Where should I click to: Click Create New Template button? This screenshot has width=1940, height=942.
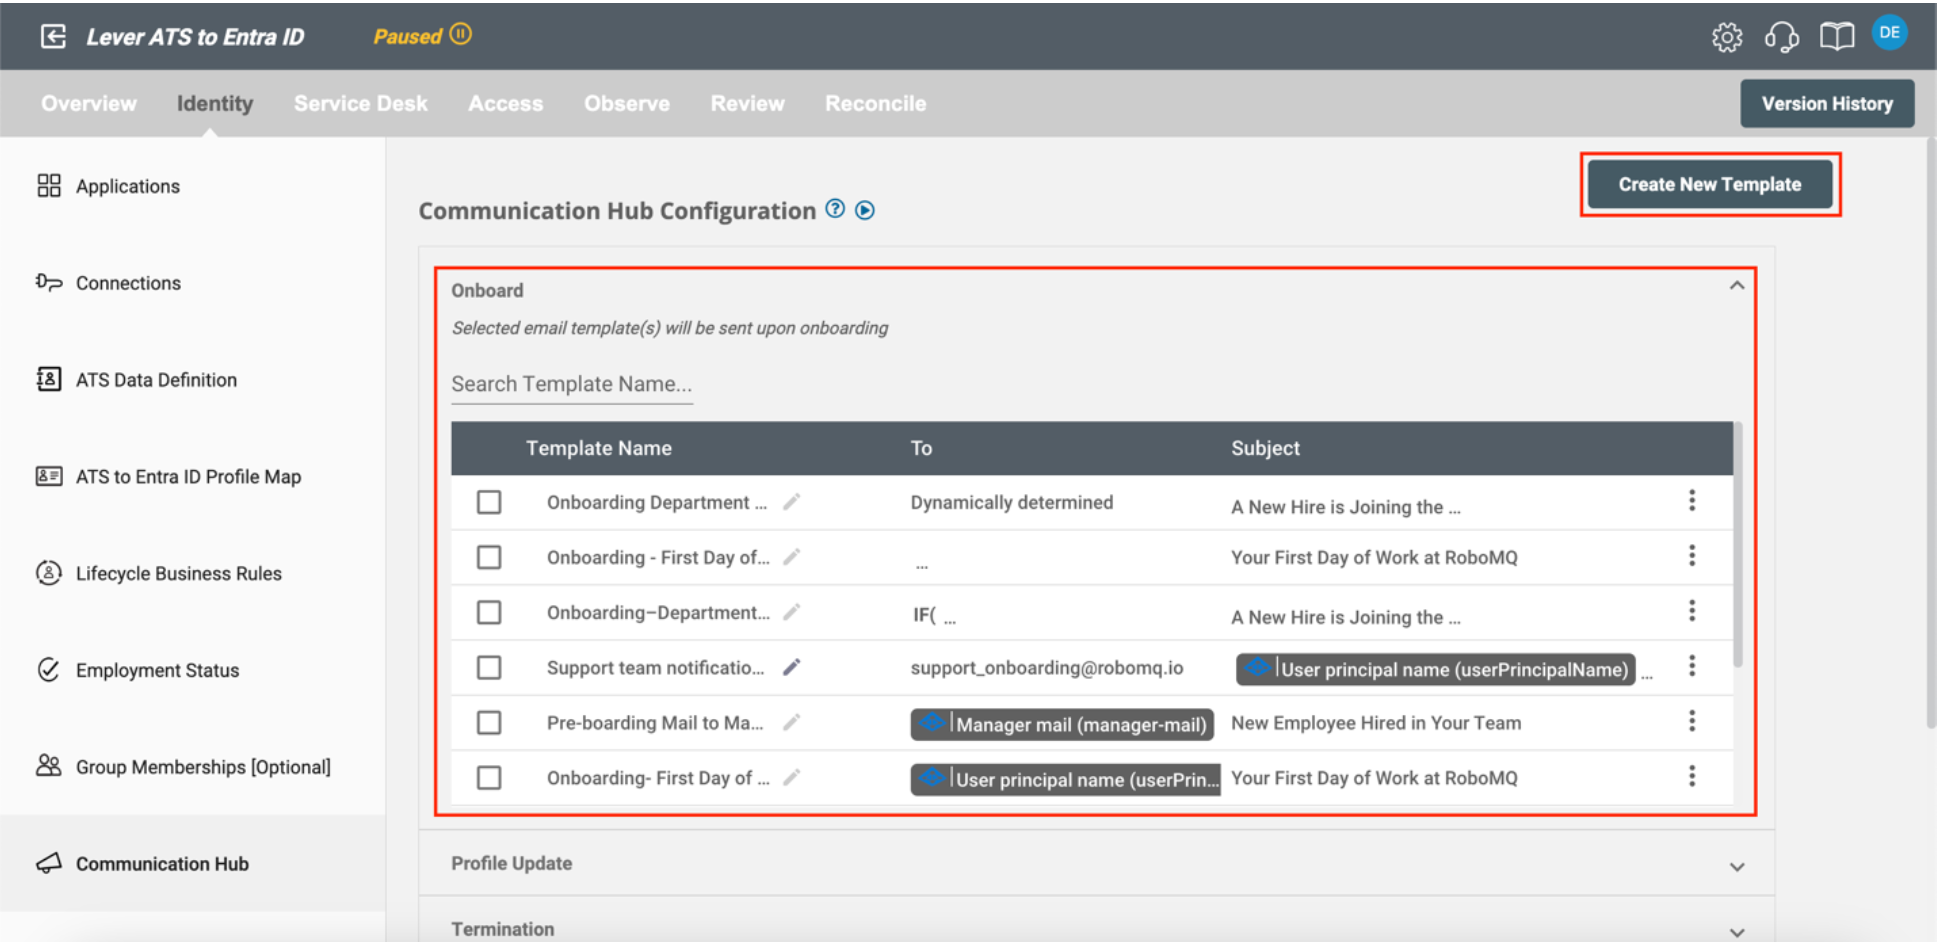[1709, 185]
